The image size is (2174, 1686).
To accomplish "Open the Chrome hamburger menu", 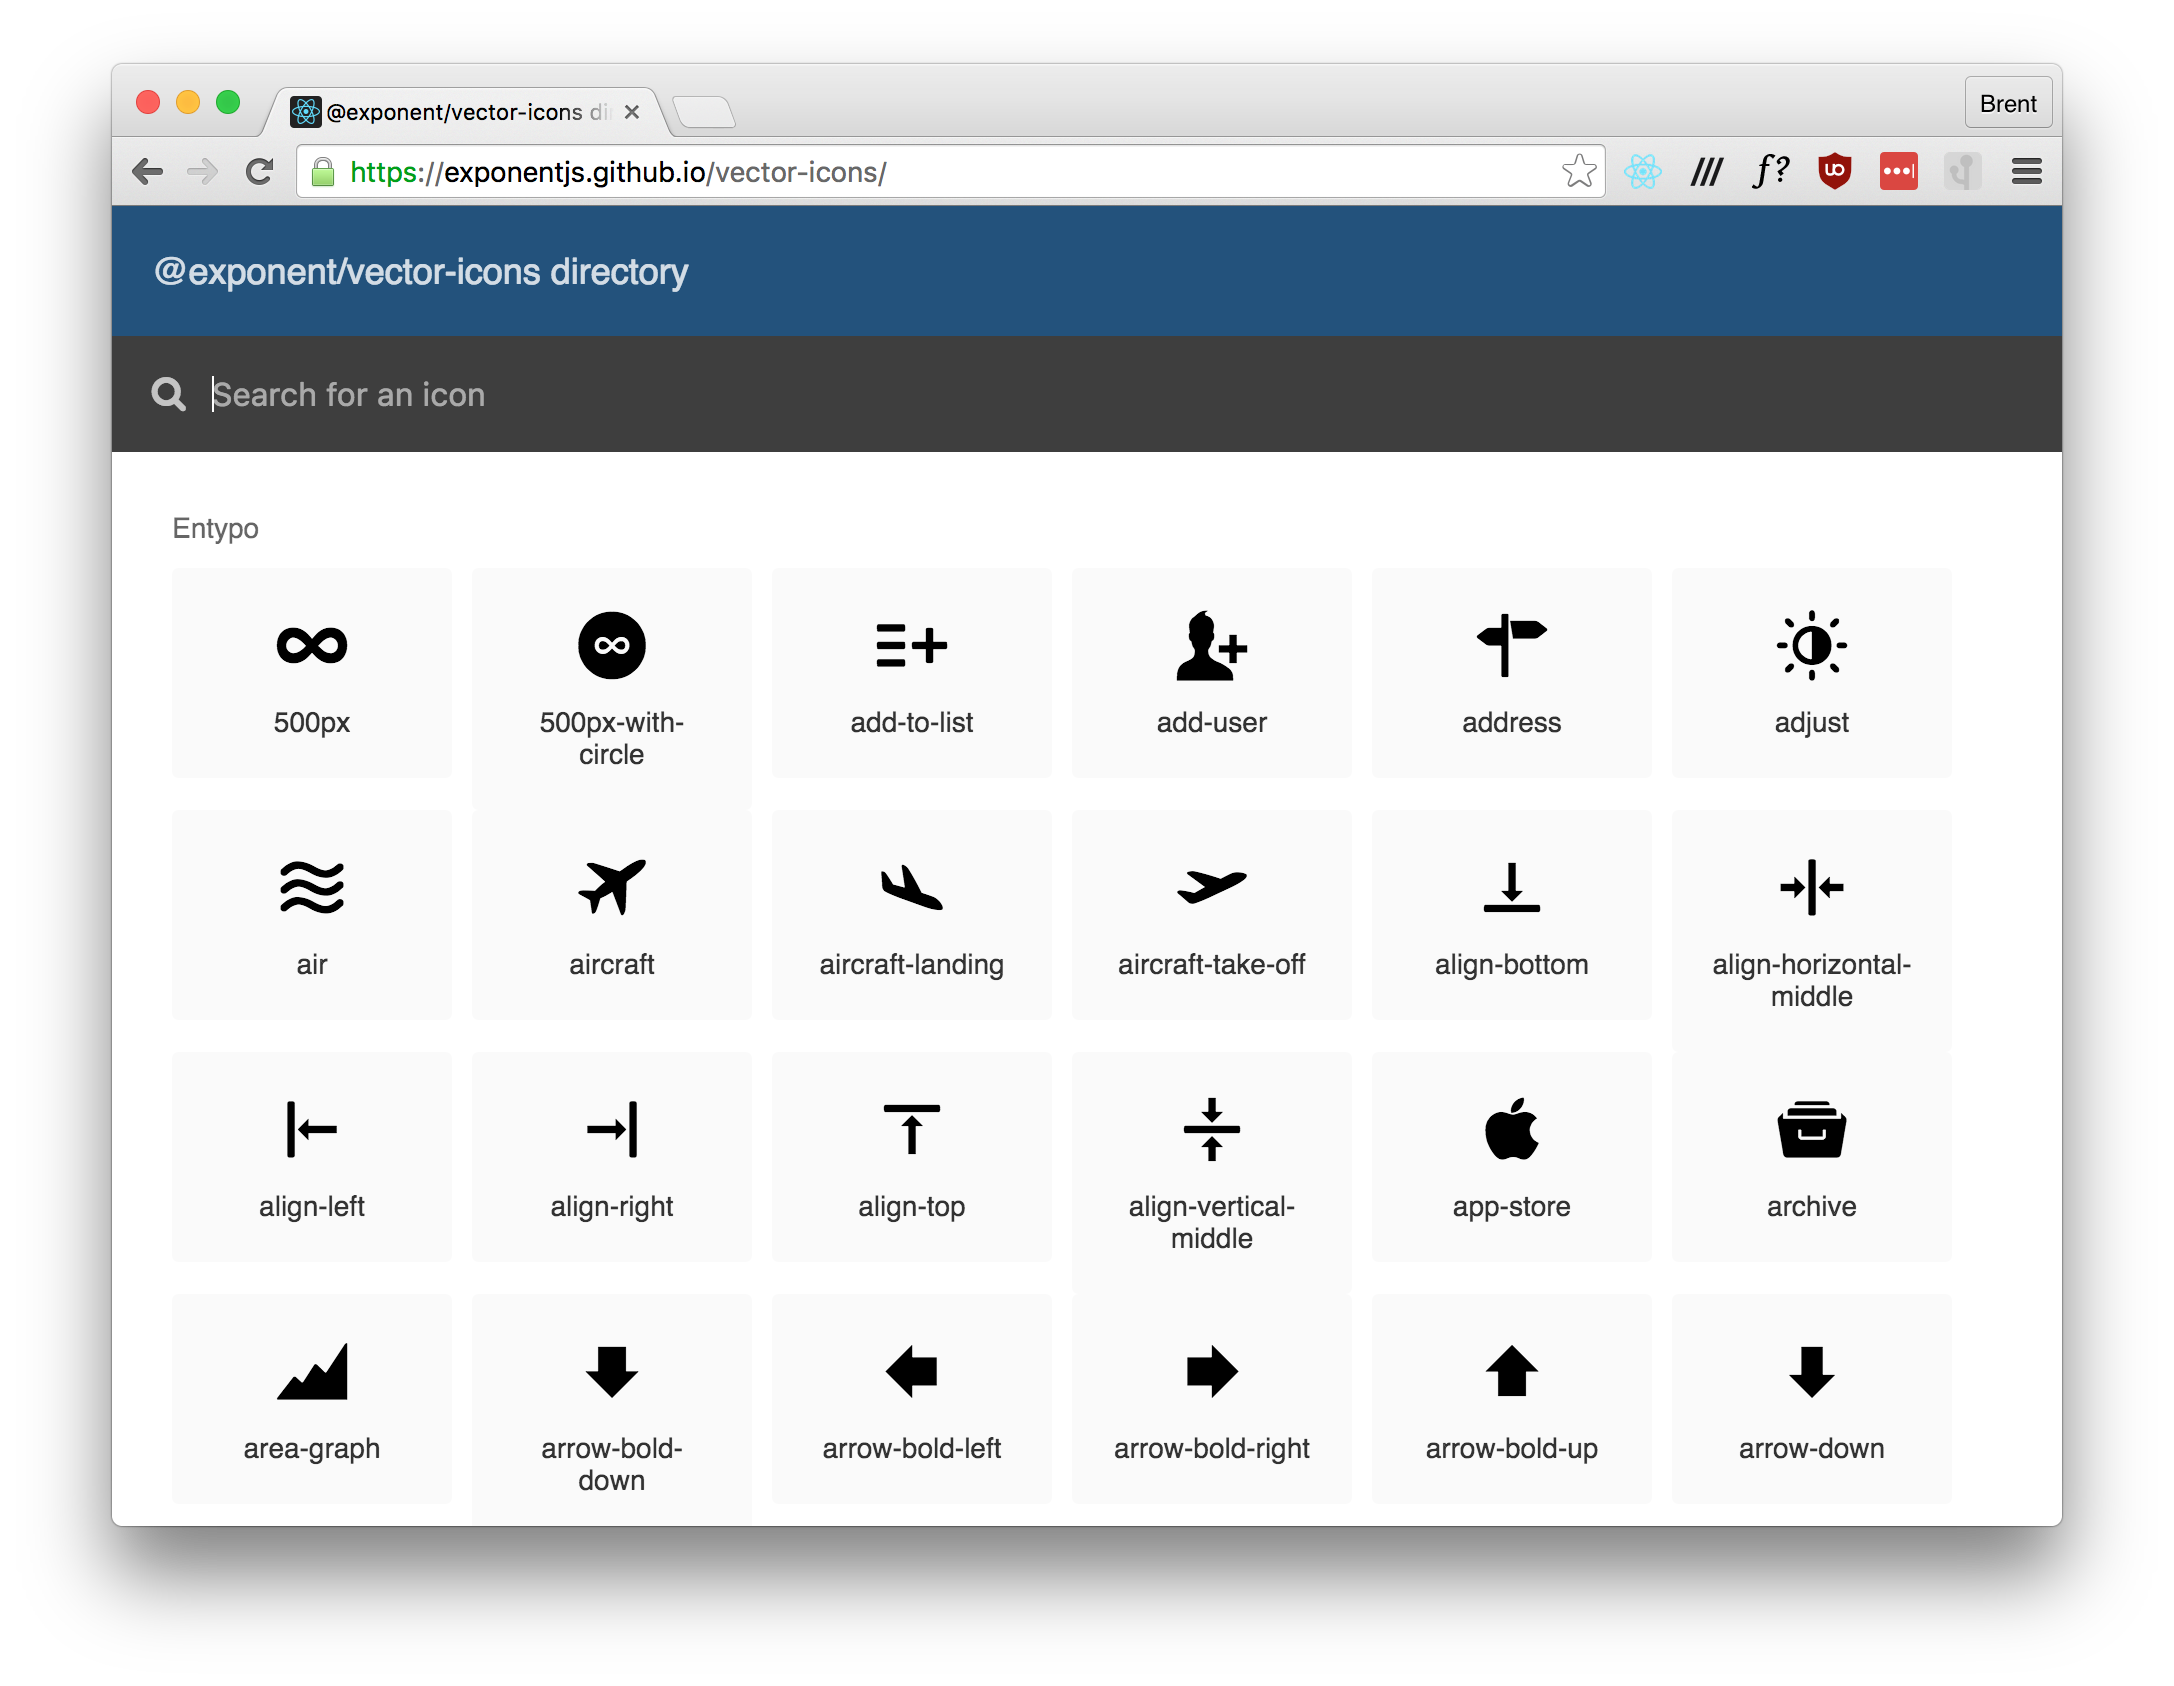I will click(x=2026, y=171).
